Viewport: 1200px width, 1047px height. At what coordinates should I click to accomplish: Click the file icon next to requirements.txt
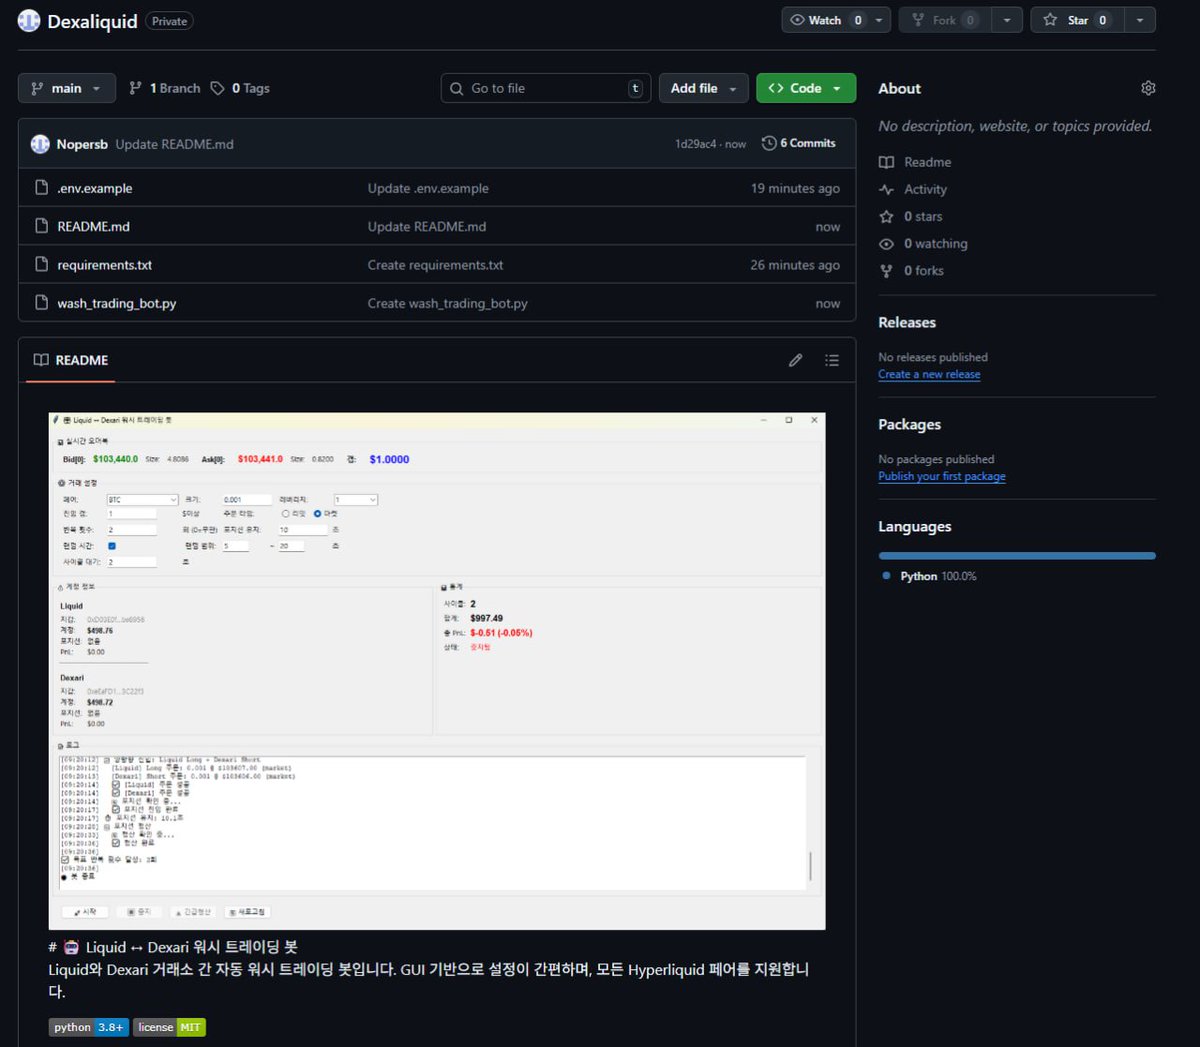pos(41,264)
